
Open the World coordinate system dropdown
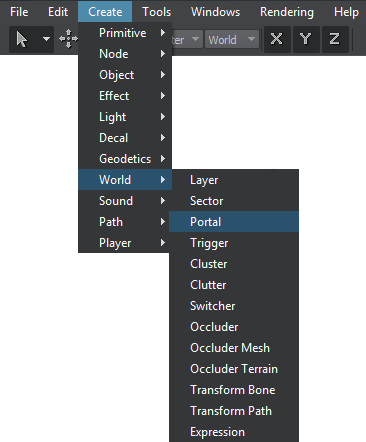(x=232, y=40)
